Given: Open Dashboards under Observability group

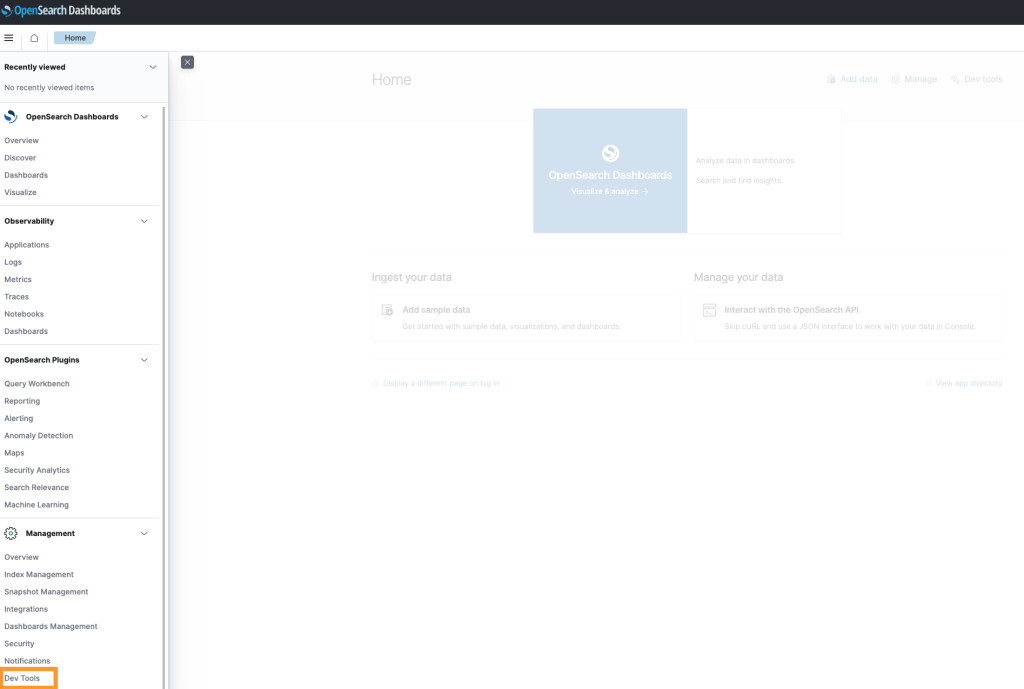Looking at the screenshot, I should [x=26, y=331].
